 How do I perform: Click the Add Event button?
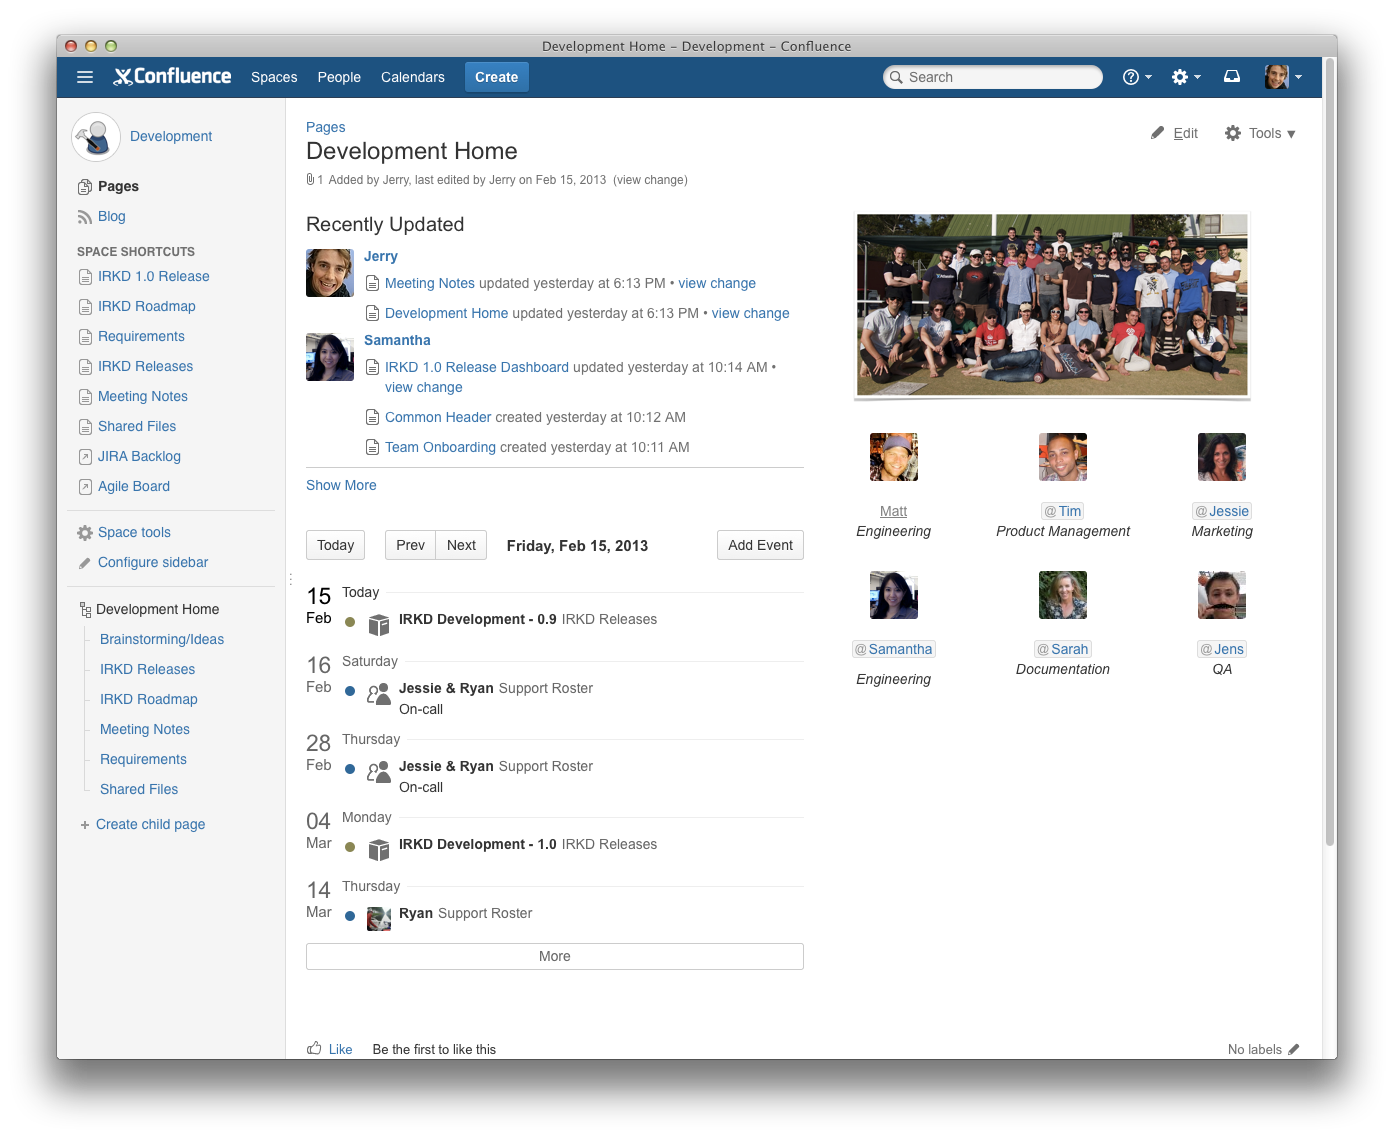[760, 545]
